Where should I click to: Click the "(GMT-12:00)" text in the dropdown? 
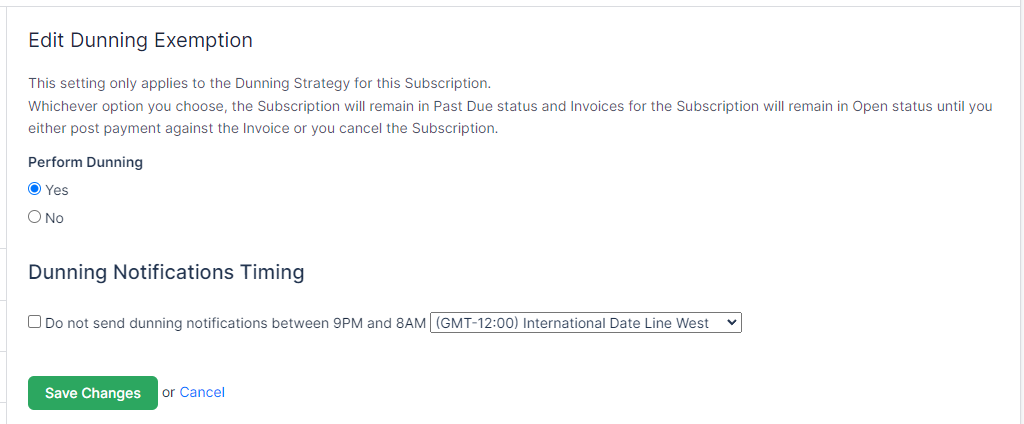(x=476, y=323)
